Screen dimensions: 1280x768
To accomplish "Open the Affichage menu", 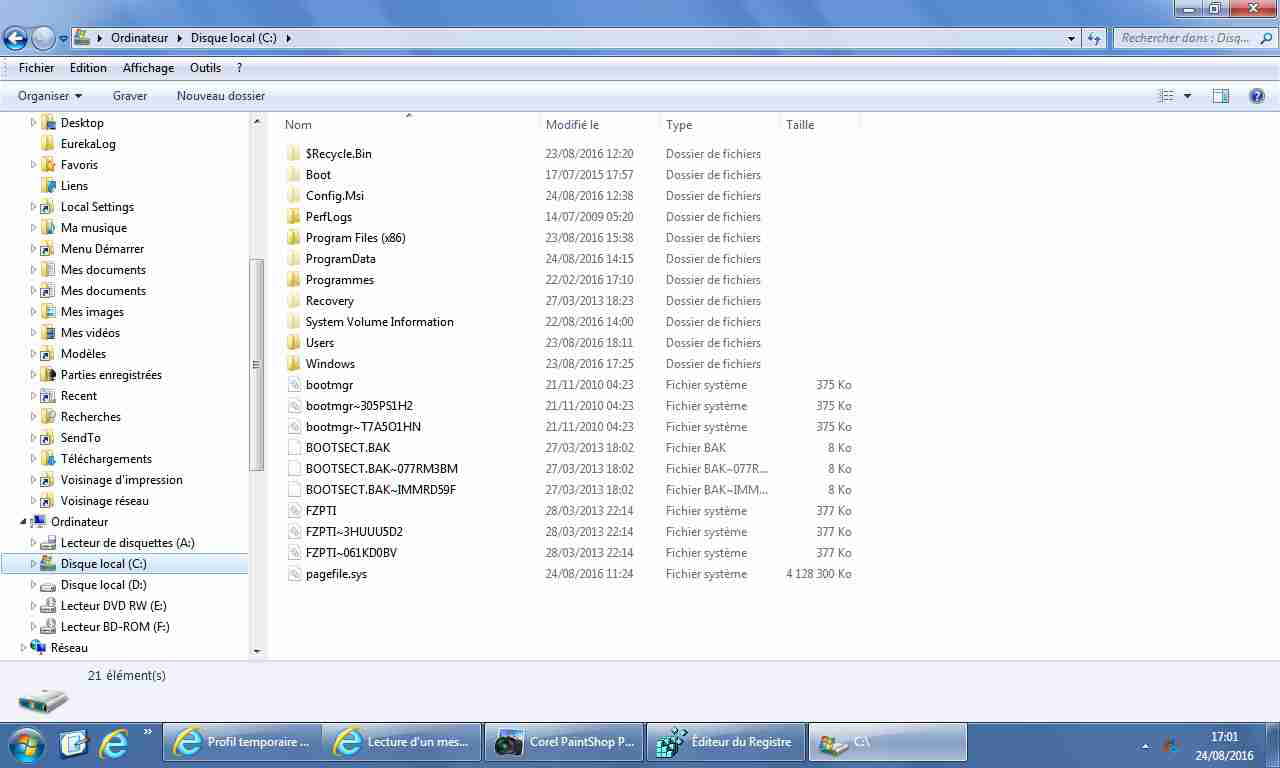I will (x=148, y=68).
